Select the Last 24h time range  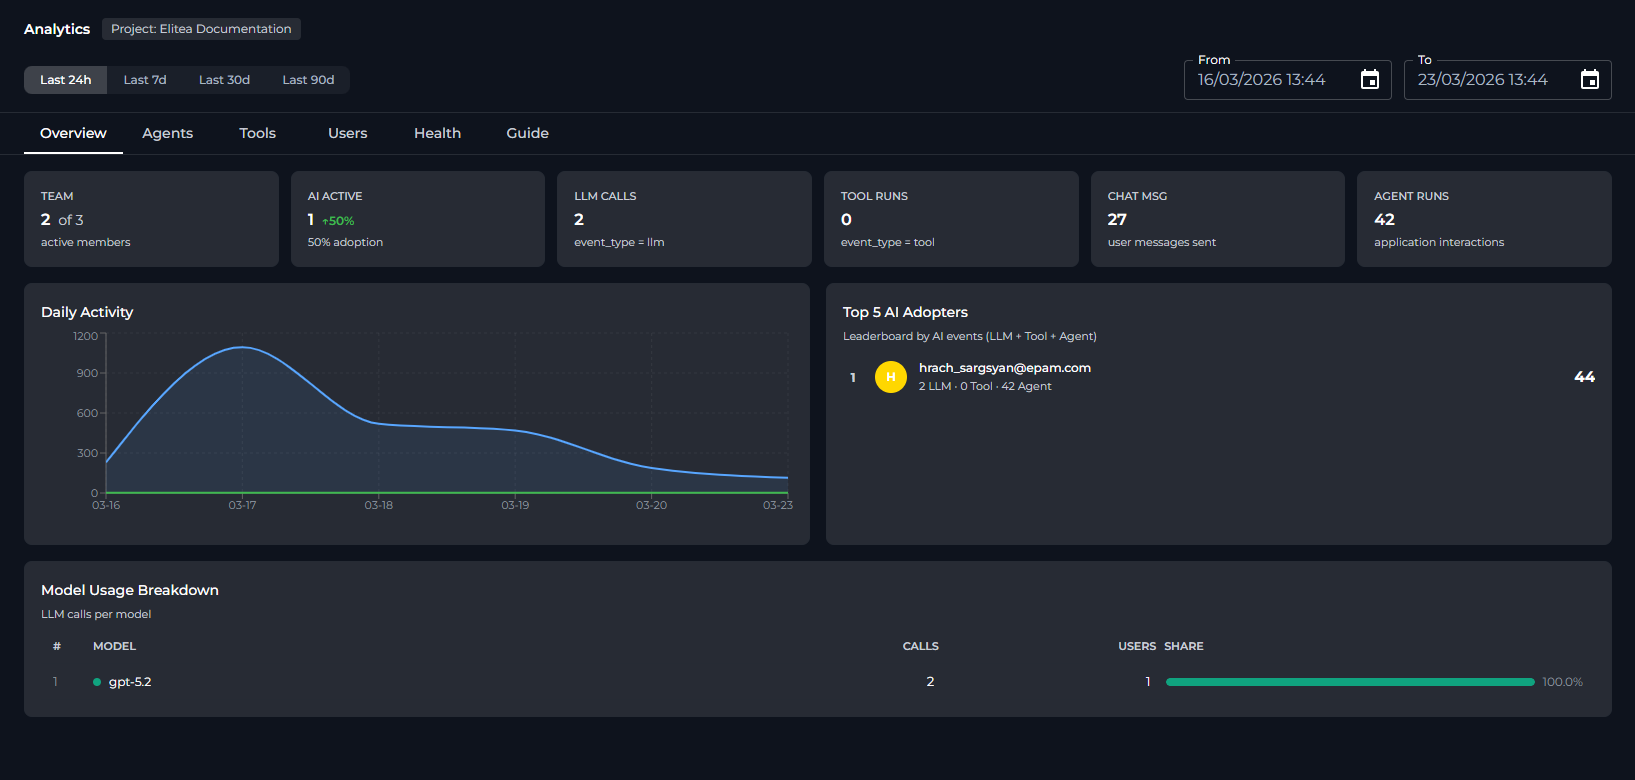(x=66, y=80)
